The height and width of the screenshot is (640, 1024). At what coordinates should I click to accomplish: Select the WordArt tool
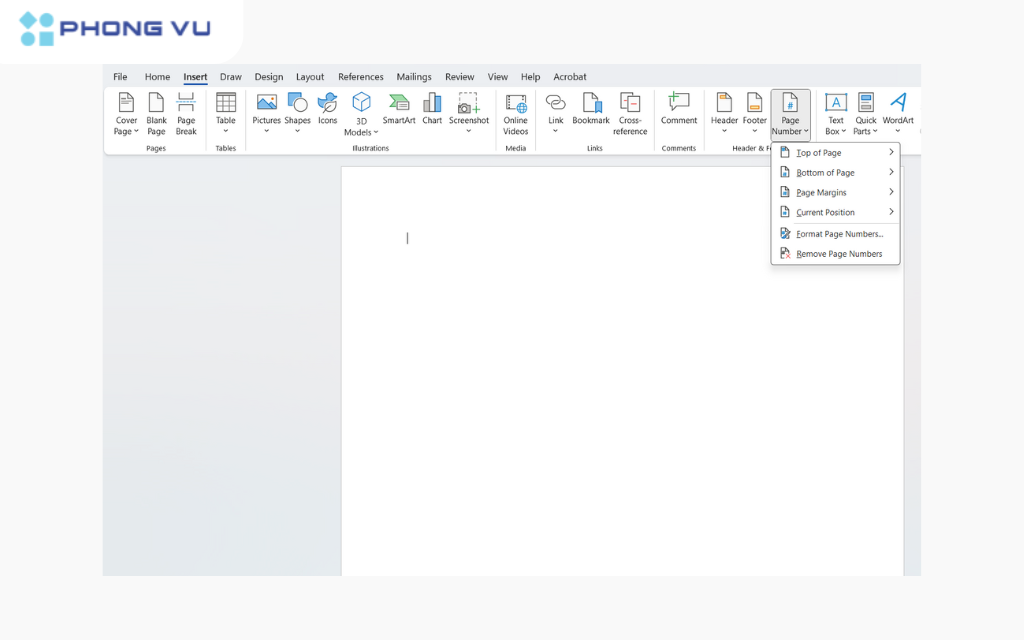click(x=897, y=112)
